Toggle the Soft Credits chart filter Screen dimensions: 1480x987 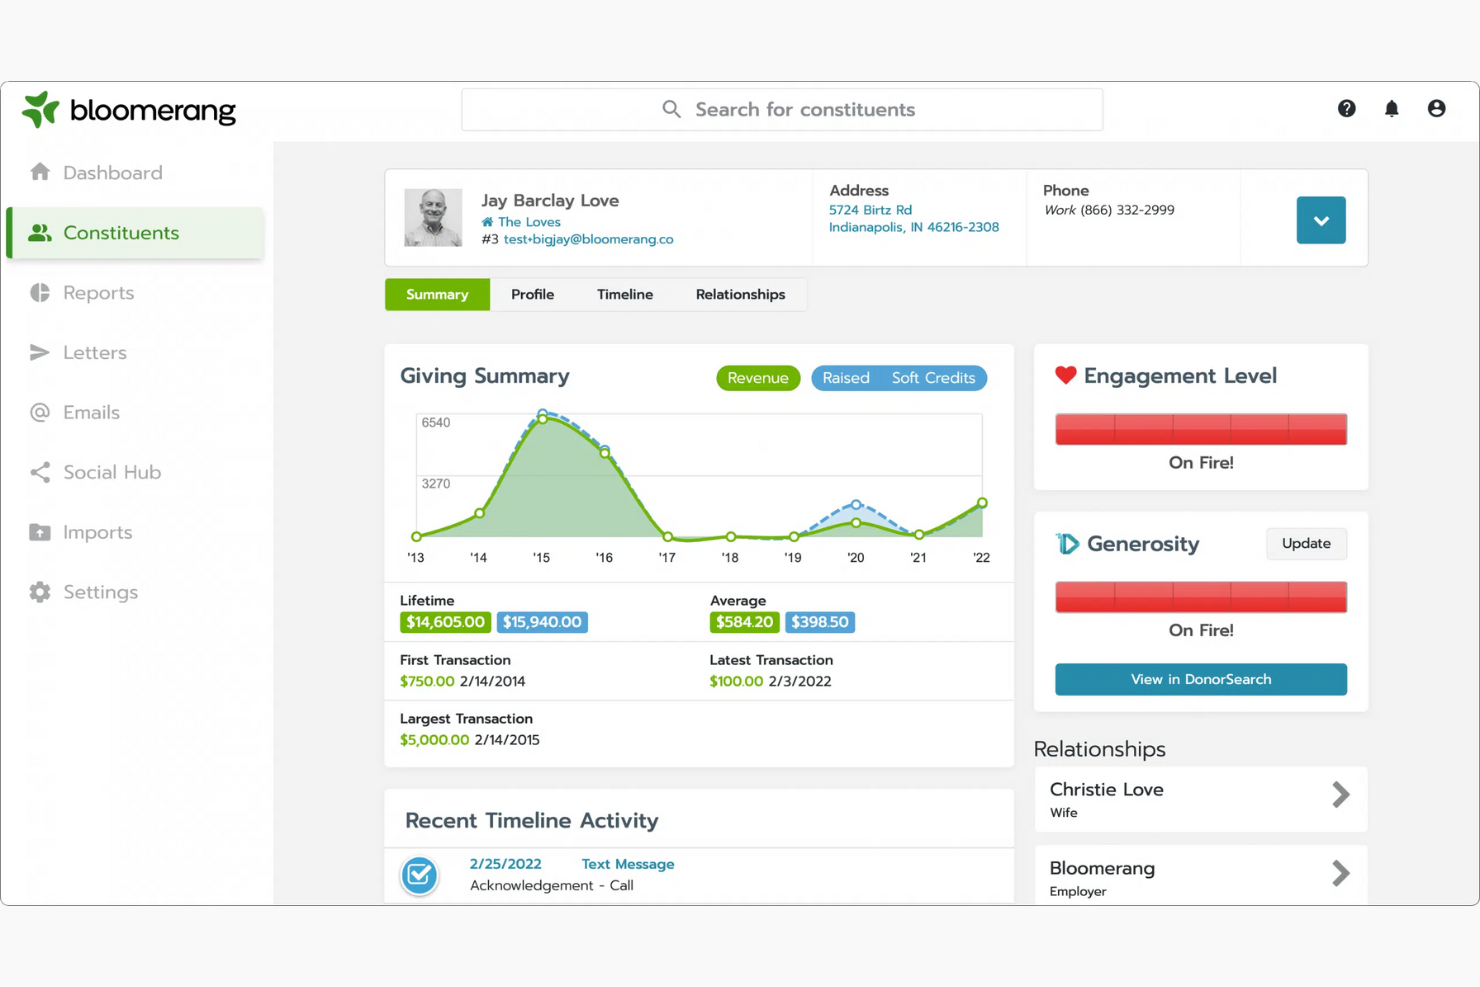pyautogui.click(x=933, y=378)
